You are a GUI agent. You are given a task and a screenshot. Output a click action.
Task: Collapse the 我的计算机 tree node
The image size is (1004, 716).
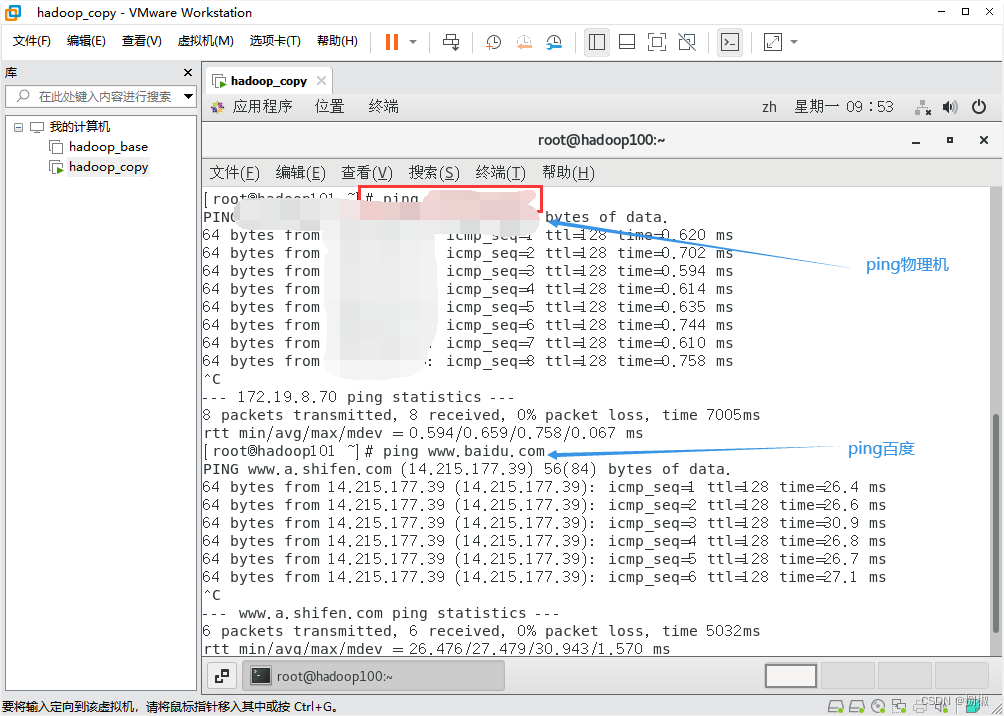click(18, 127)
